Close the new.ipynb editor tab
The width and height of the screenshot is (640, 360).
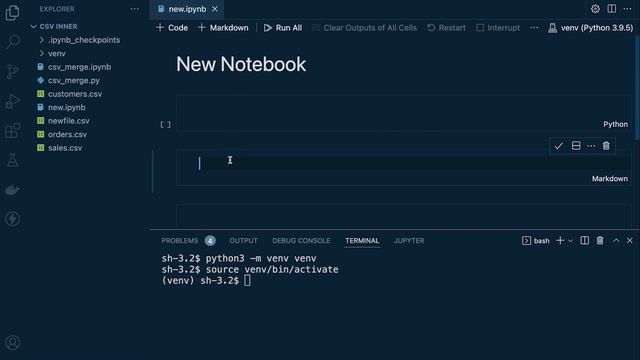coord(215,9)
